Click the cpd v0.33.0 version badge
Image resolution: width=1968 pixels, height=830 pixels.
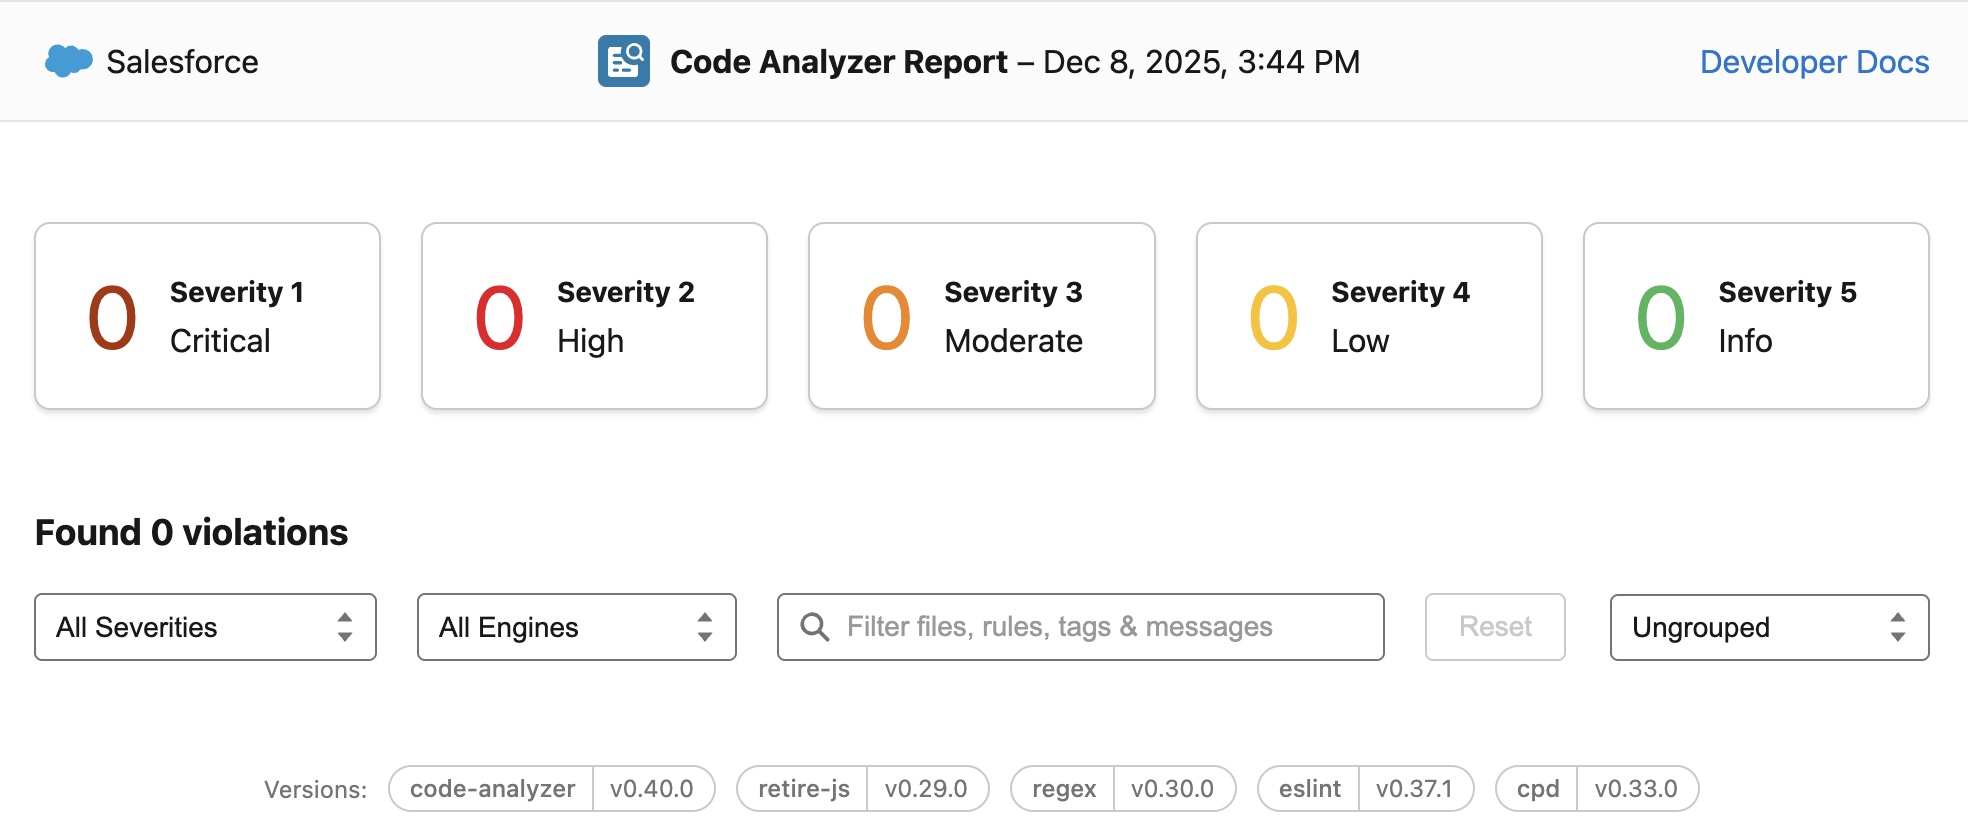[1597, 788]
